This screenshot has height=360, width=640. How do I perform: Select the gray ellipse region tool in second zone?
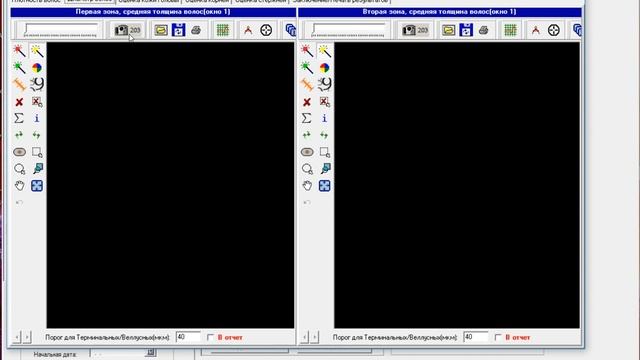[x=307, y=152]
